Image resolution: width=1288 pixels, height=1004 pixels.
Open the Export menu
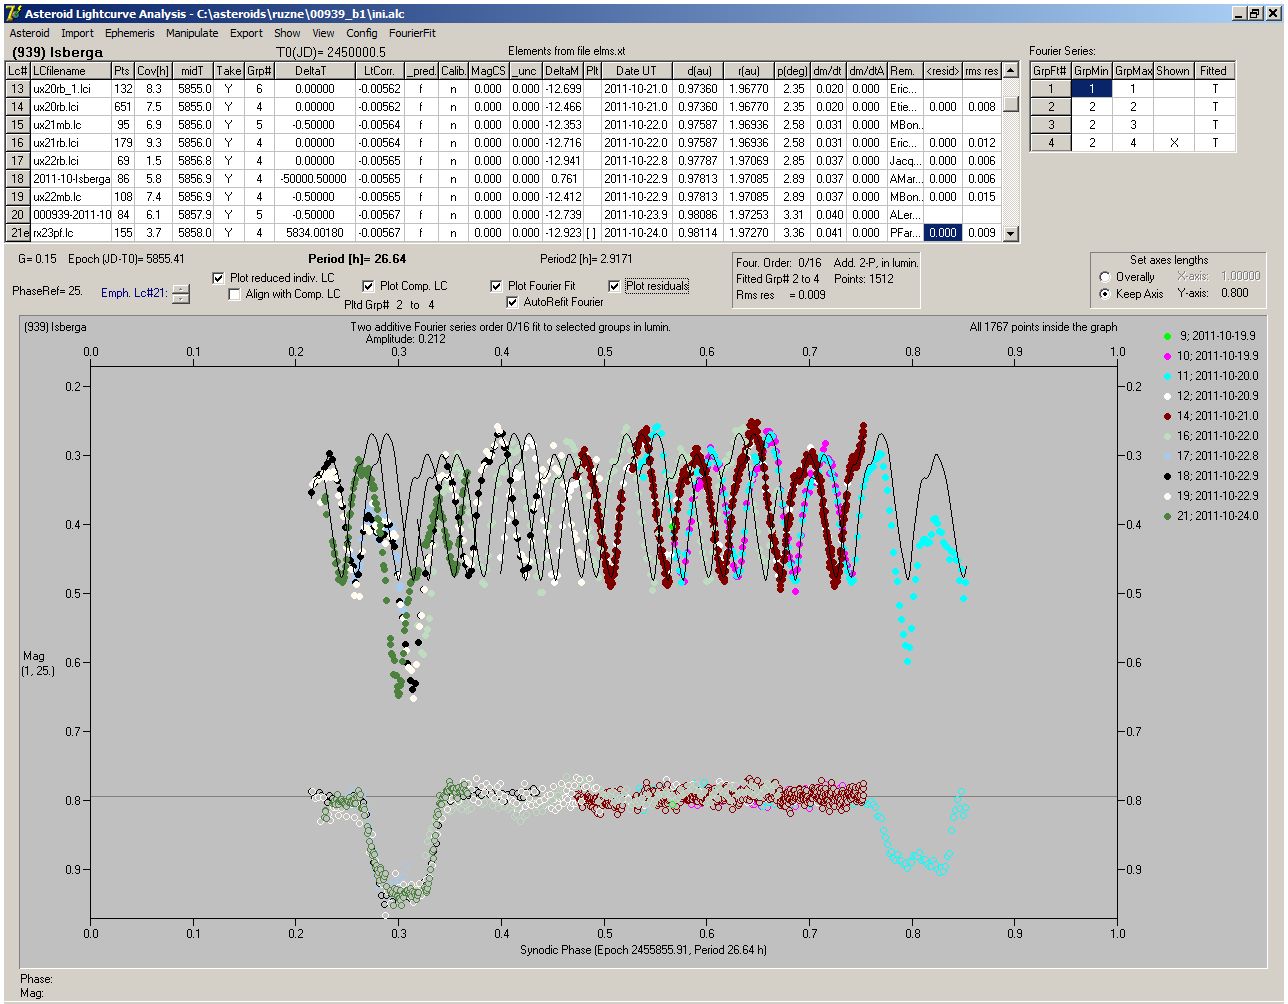(x=246, y=33)
